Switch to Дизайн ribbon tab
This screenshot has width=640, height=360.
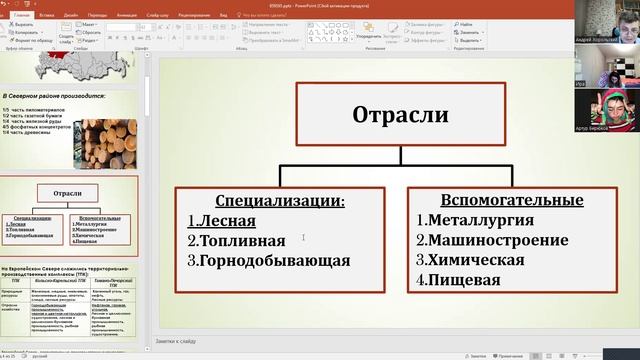point(71,15)
